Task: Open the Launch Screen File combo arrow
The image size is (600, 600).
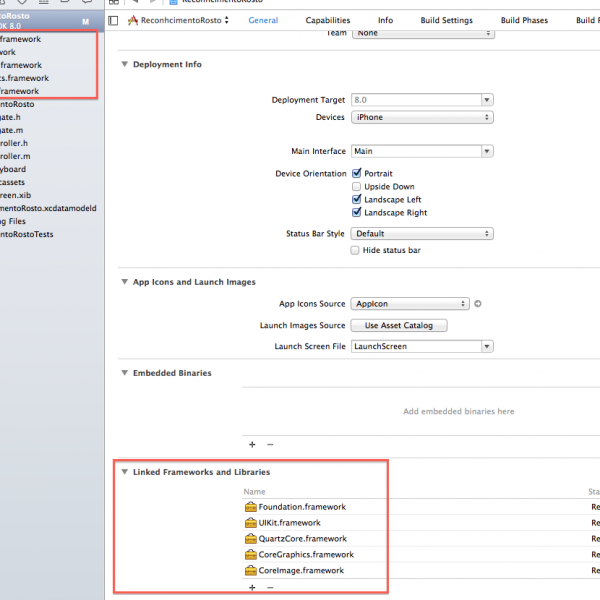Action: [x=487, y=346]
